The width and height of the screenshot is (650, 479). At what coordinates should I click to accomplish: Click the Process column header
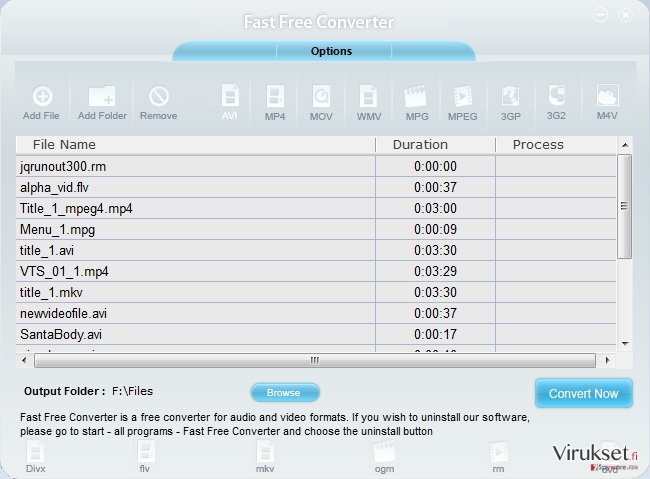click(x=556, y=145)
